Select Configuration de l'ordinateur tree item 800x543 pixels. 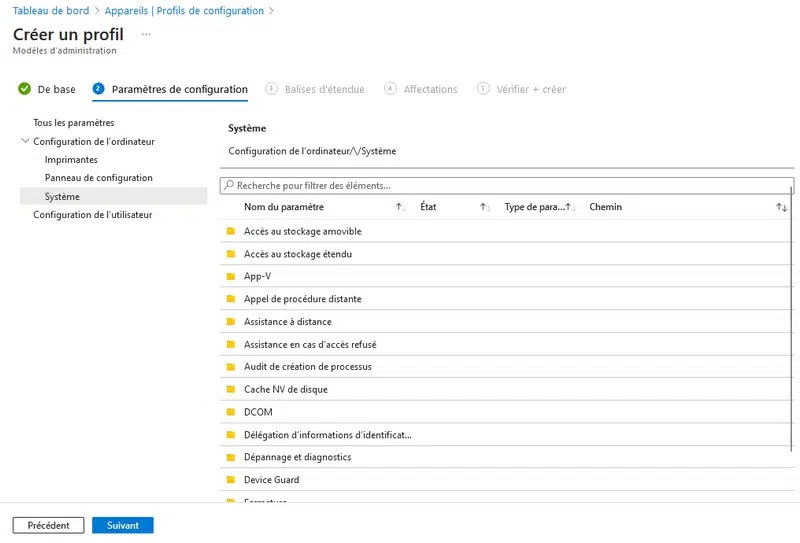(94, 141)
